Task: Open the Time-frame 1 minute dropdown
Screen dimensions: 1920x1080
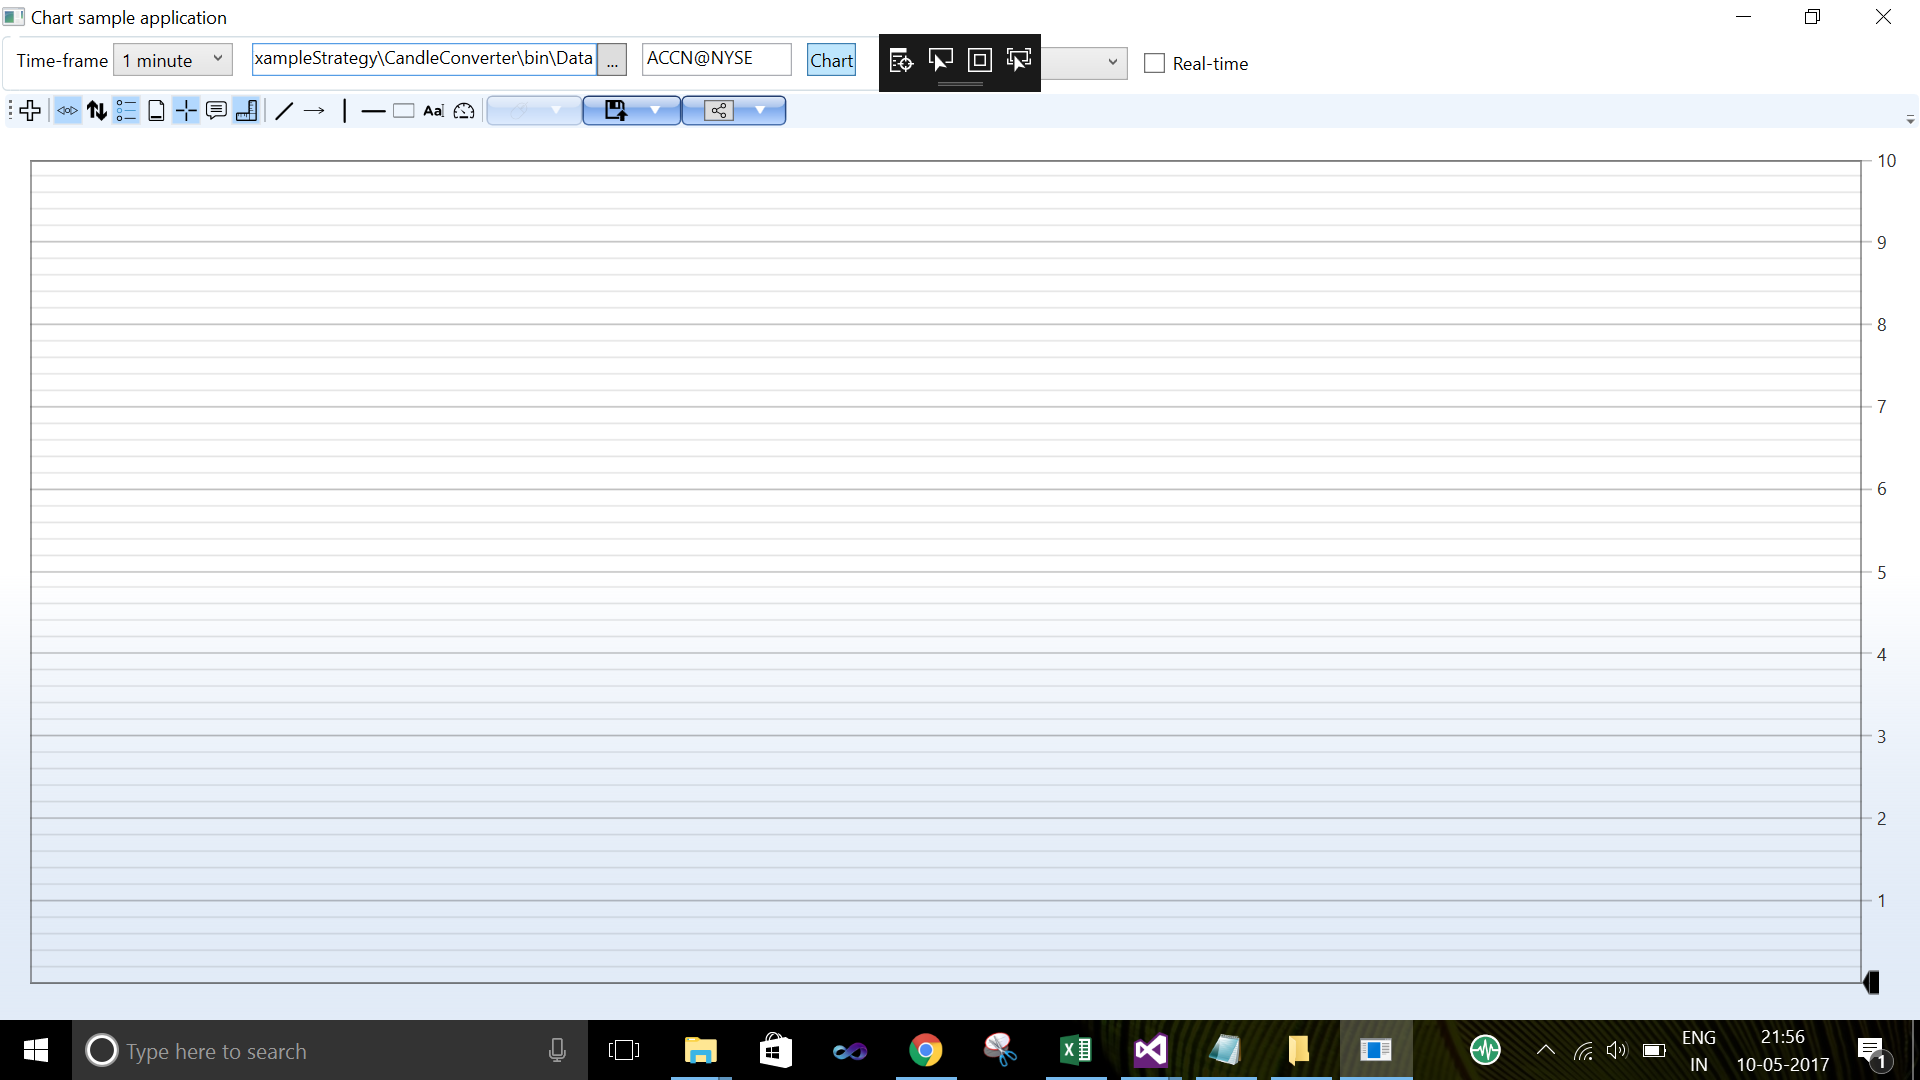Action: click(x=173, y=60)
